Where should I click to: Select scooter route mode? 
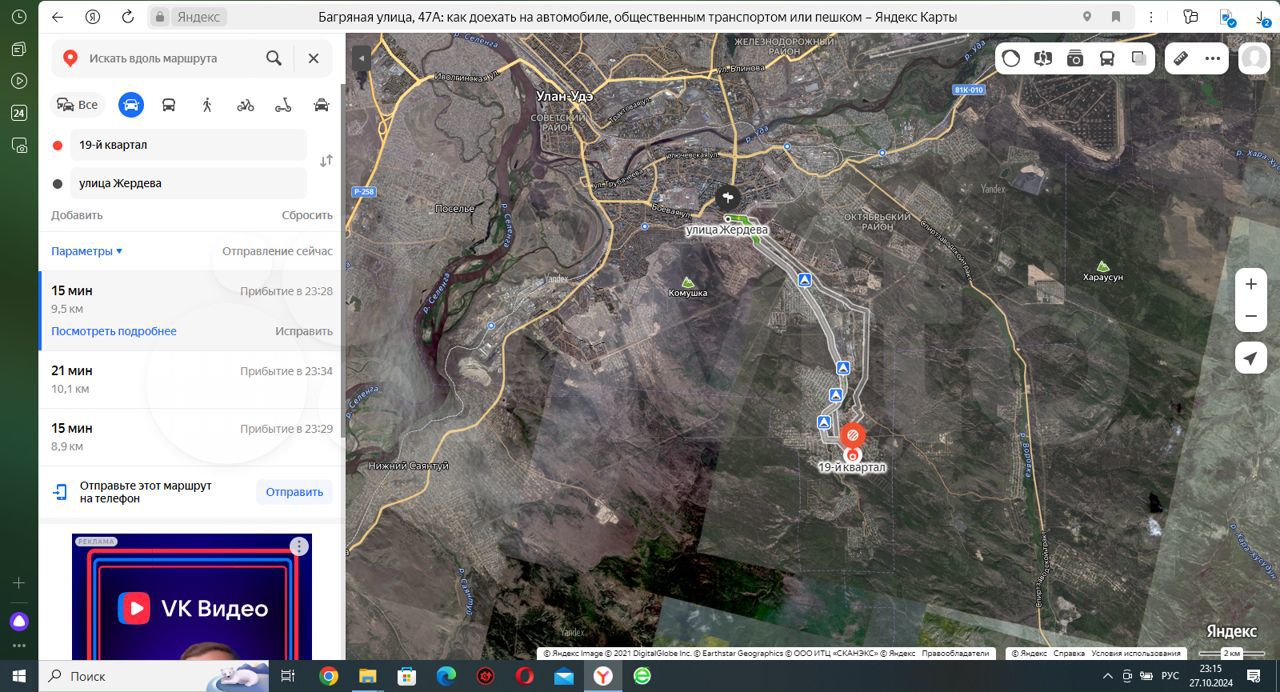[283, 104]
